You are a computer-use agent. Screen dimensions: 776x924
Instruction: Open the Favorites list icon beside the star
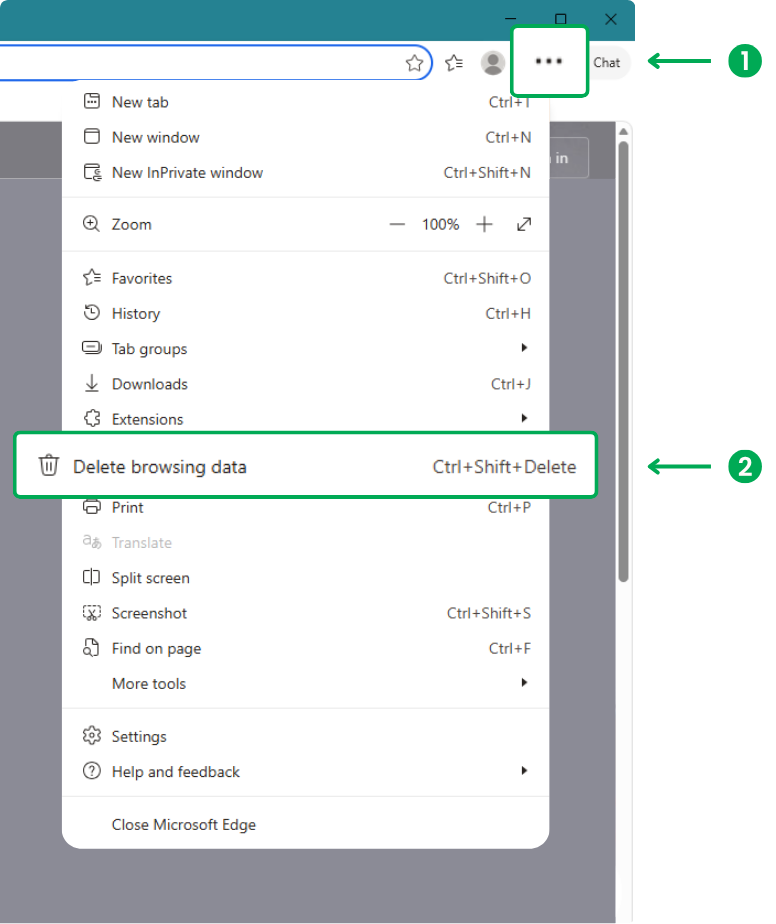454,62
